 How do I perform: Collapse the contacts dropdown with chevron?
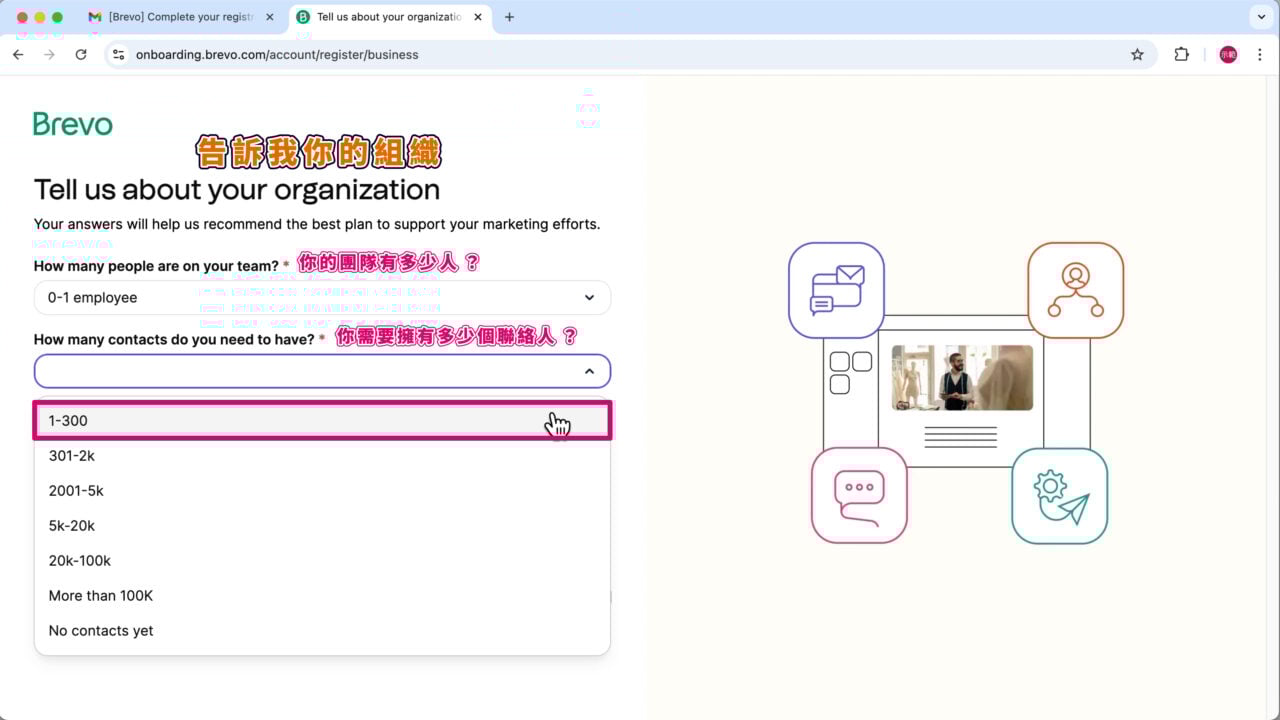pos(589,371)
